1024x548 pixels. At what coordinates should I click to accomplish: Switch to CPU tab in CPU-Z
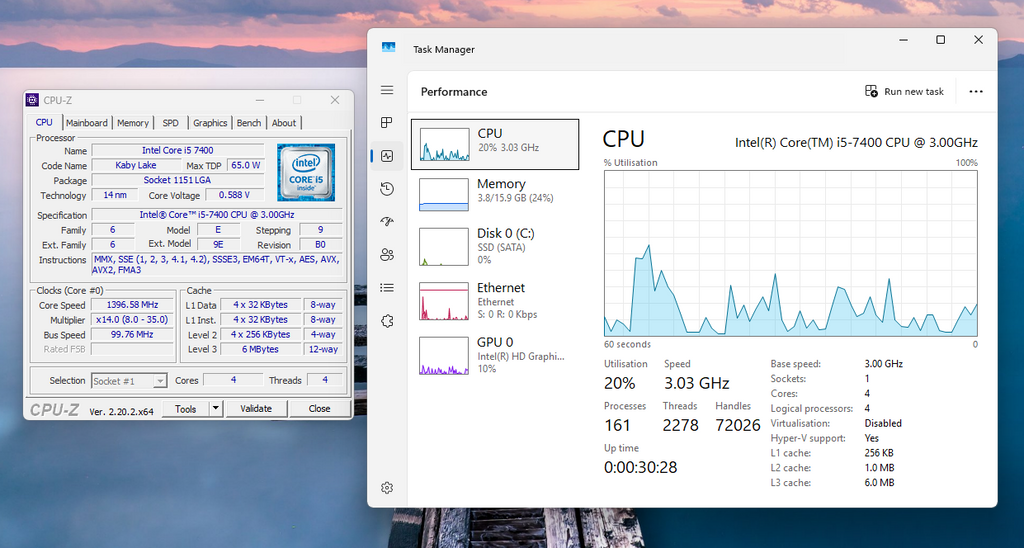coord(44,122)
